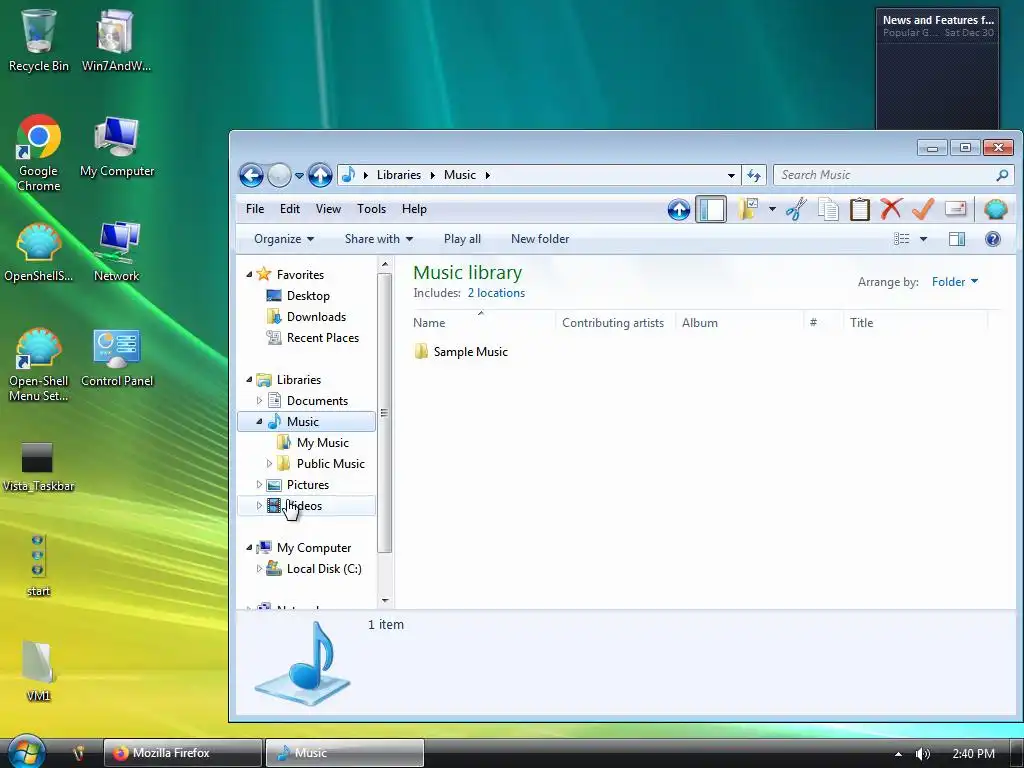
Task: Select Desktop under Favorites
Action: (298, 296)
